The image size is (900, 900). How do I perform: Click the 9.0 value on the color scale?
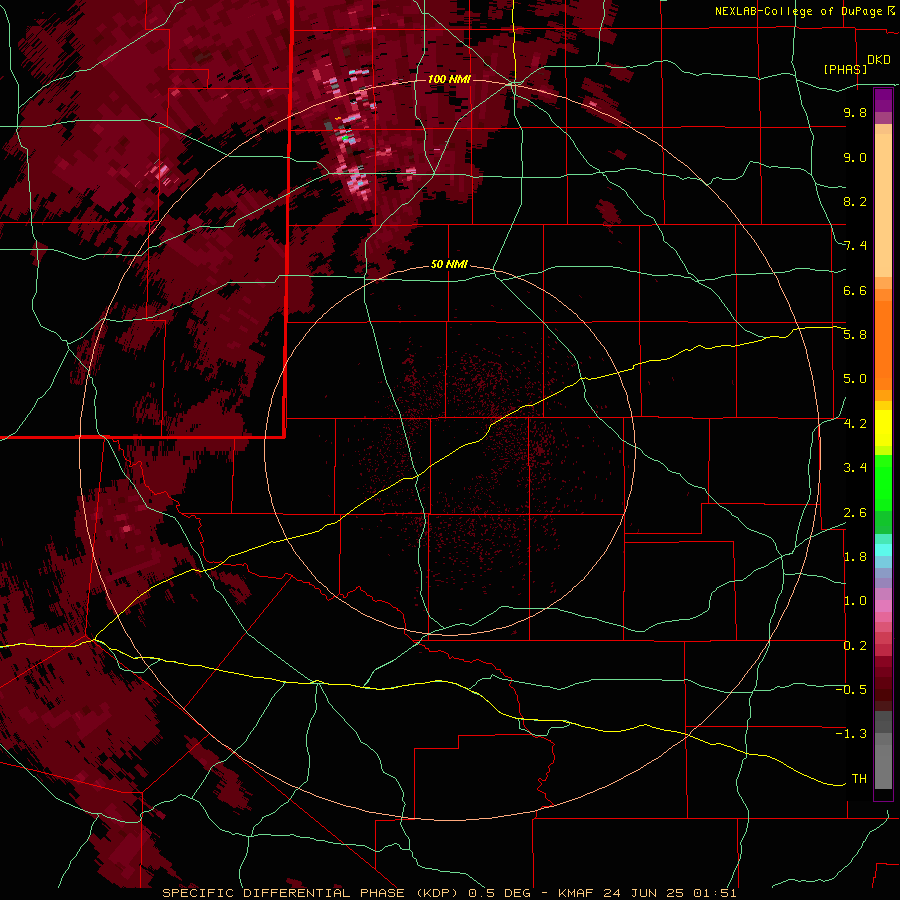(x=855, y=157)
